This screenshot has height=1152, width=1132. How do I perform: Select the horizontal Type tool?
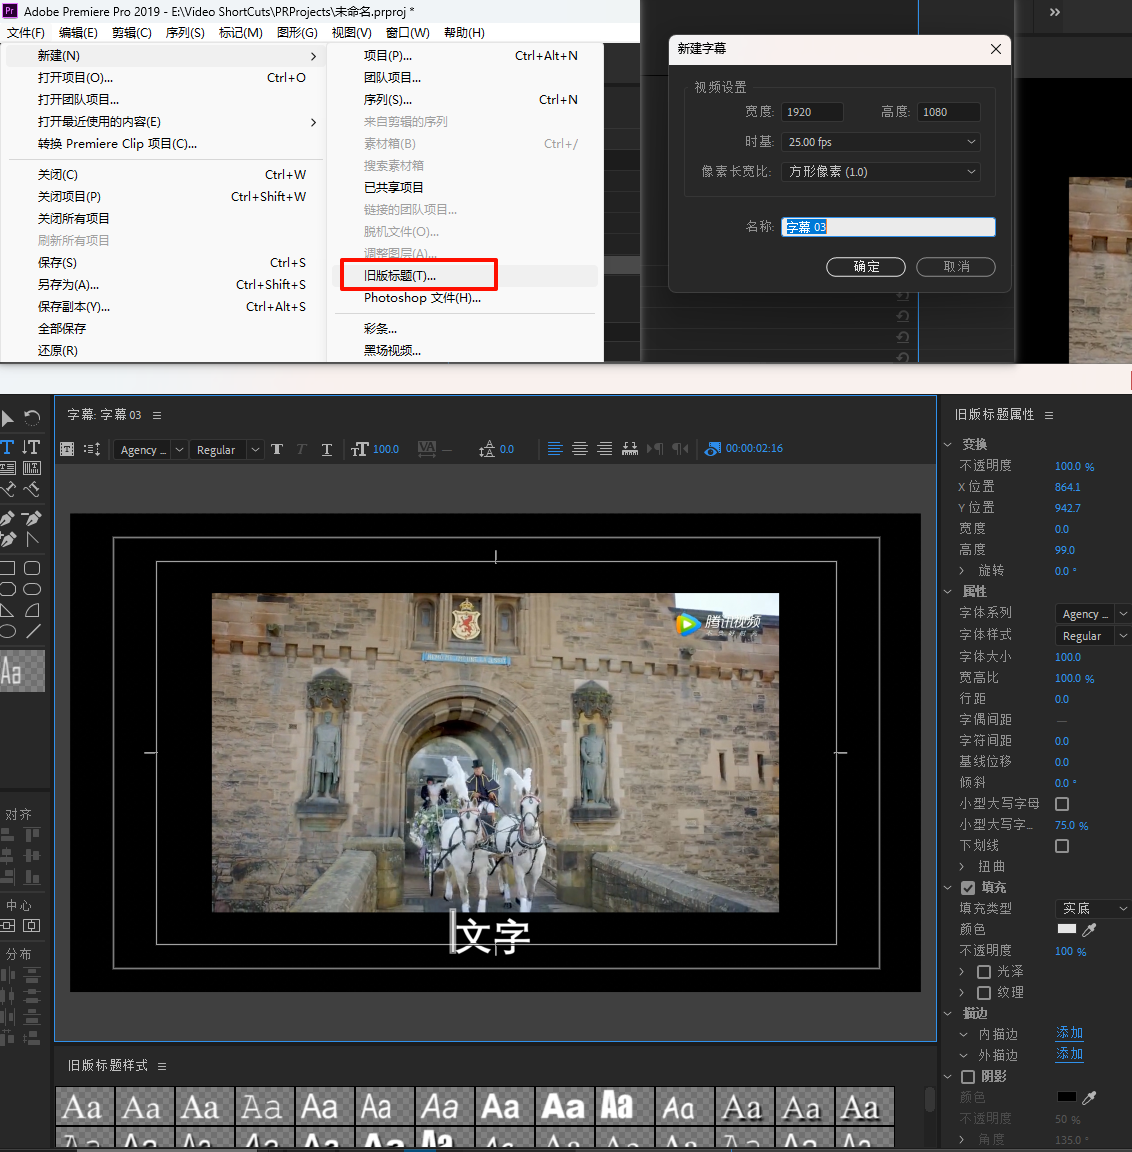pos(7,447)
